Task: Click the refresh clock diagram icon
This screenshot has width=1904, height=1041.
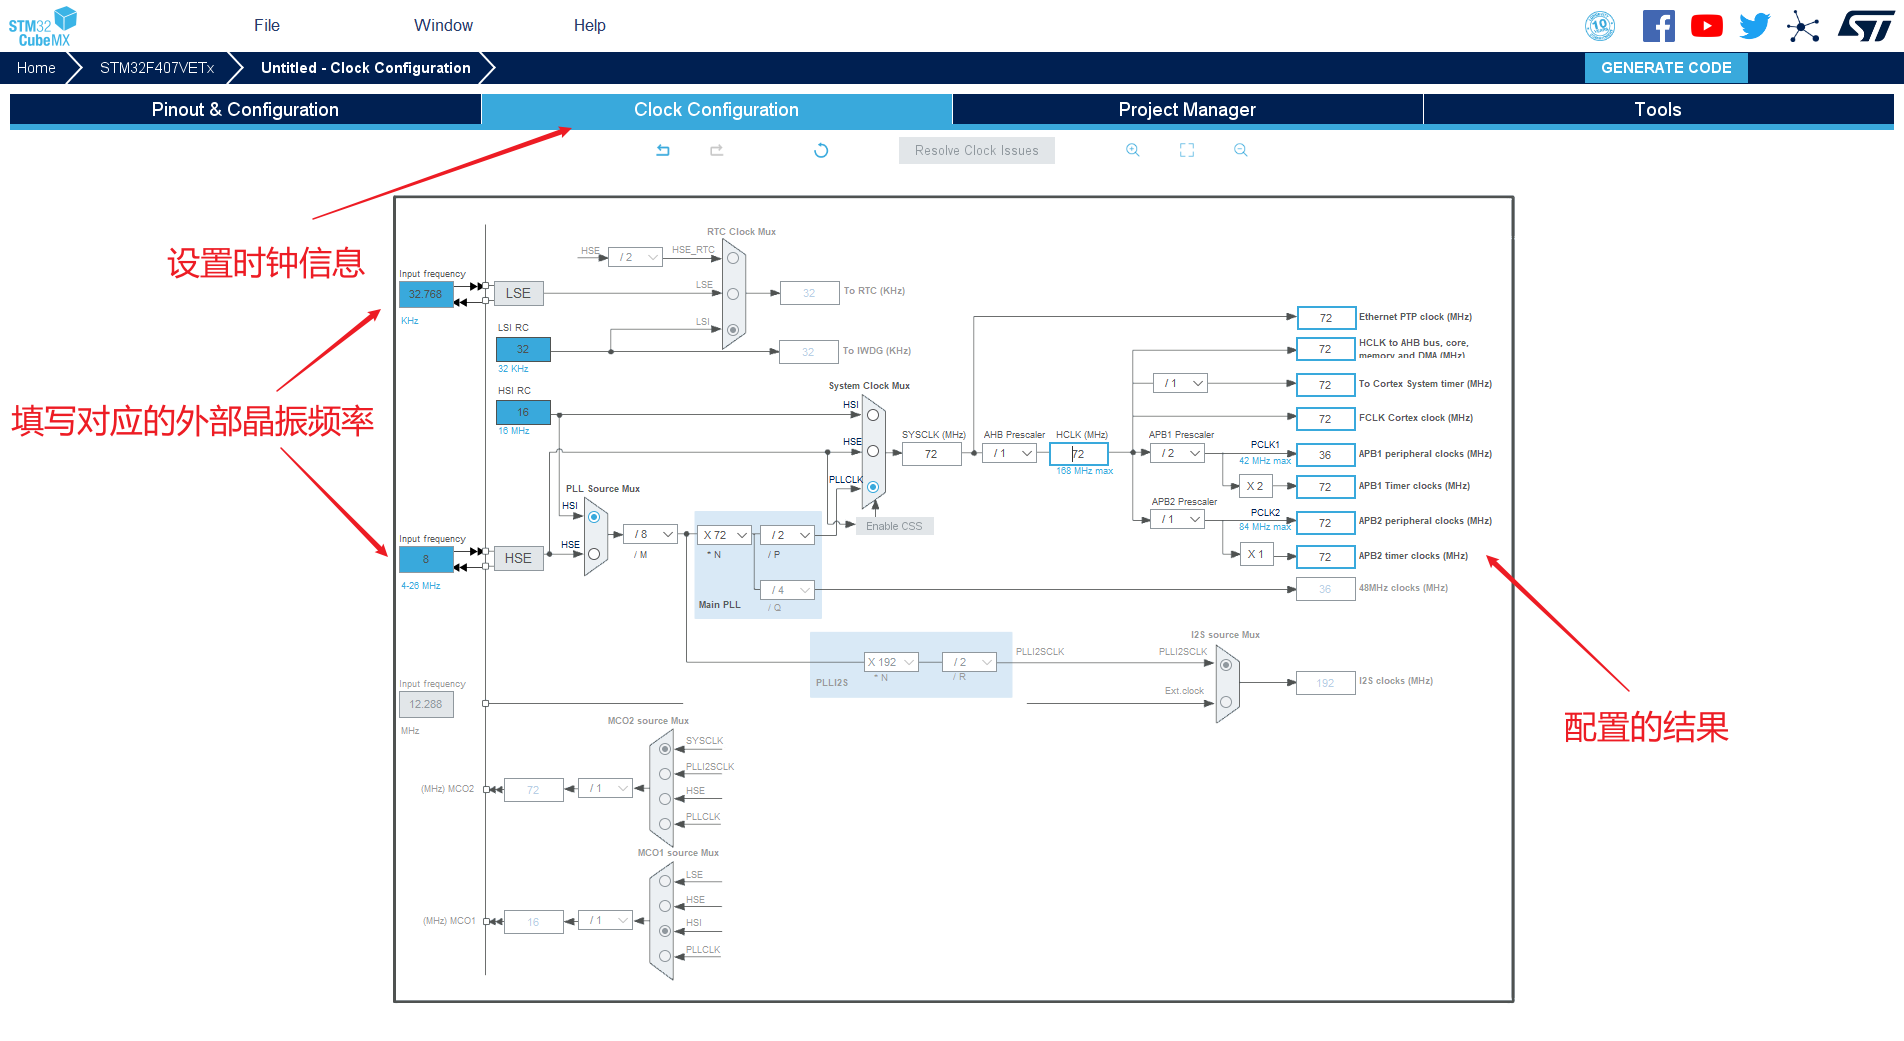Action: pos(821,150)
